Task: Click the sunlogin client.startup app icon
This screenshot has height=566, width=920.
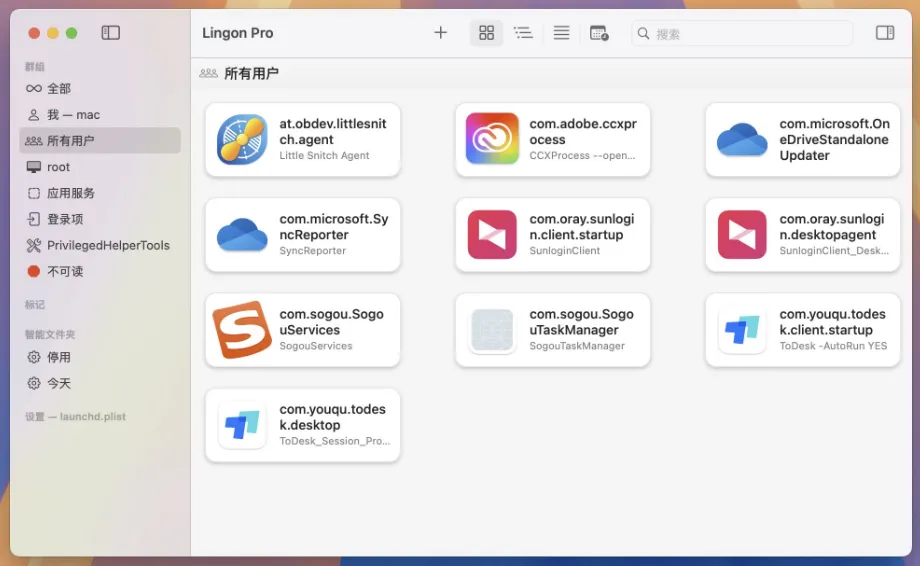Action: click(492, 235)
